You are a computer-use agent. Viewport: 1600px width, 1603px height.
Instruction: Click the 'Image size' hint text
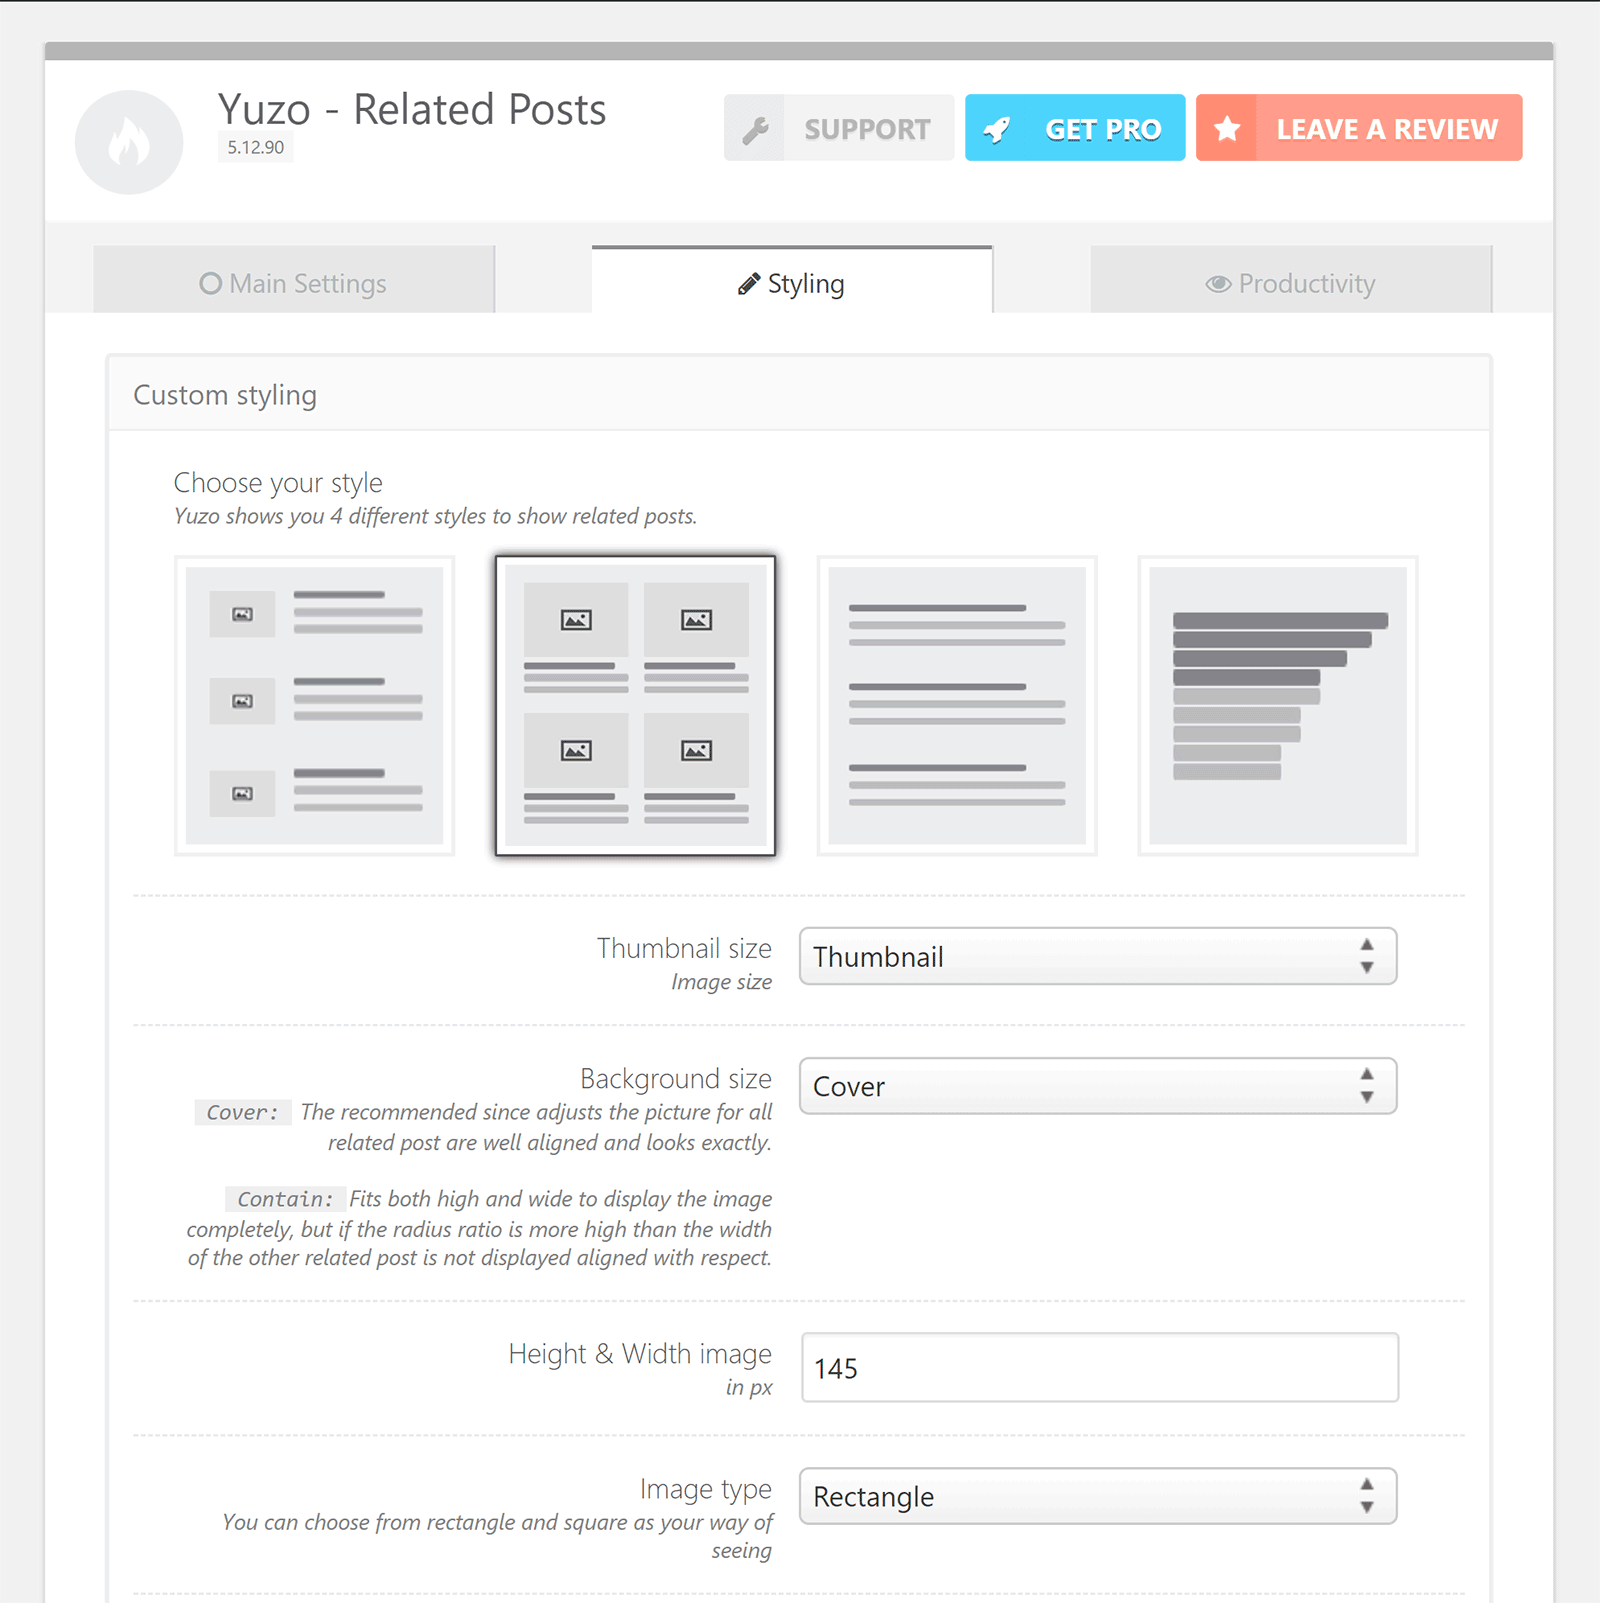tap(721, 982)
